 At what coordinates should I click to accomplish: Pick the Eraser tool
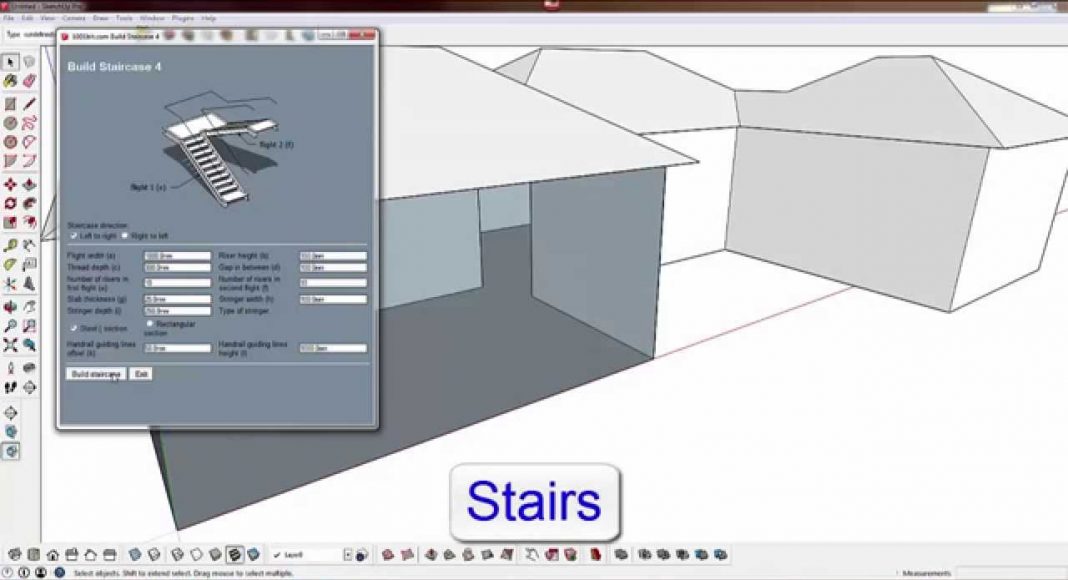coord(30,81)
